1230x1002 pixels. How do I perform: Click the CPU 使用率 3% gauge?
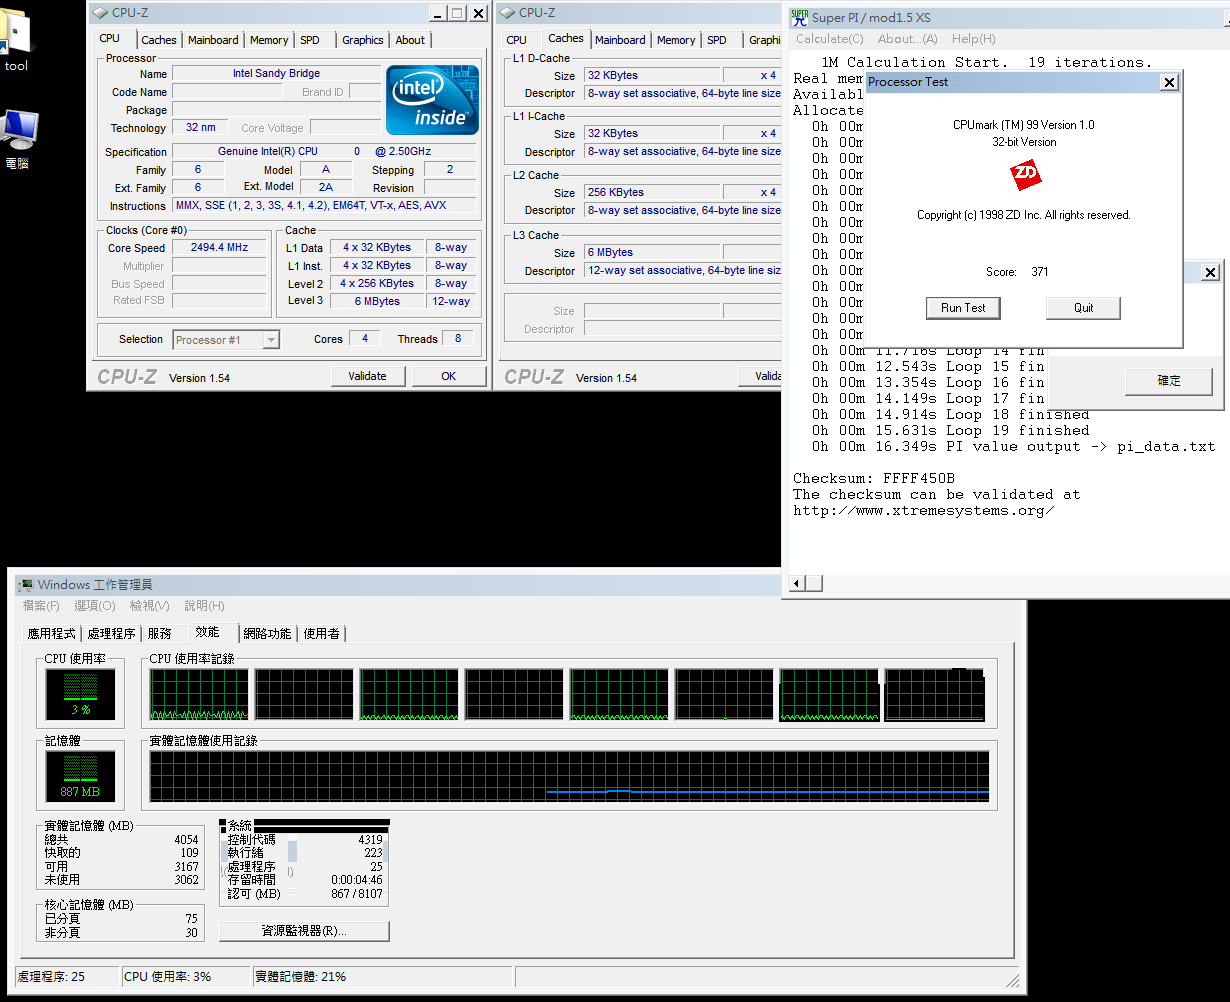coord(80,695)
